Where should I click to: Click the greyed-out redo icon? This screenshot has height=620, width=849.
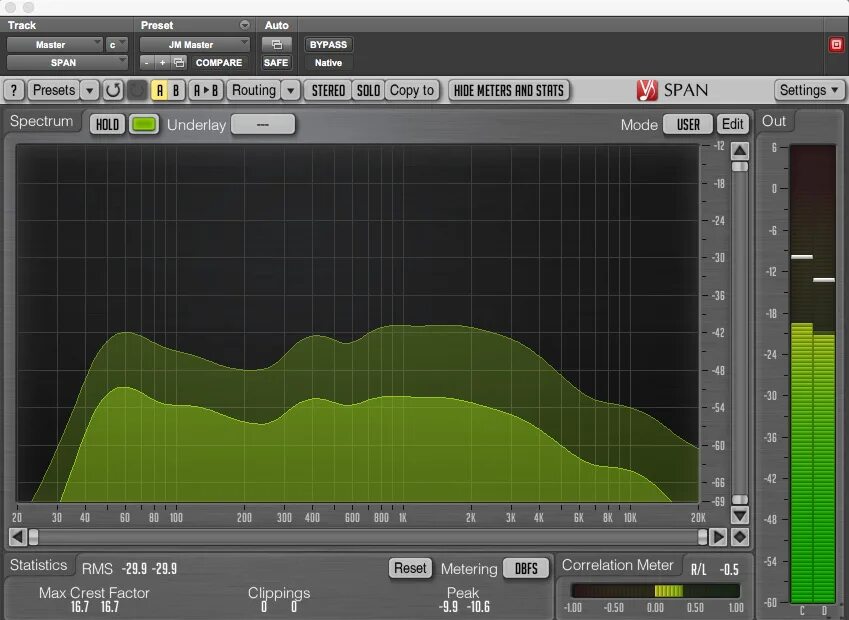pos(136,90)
